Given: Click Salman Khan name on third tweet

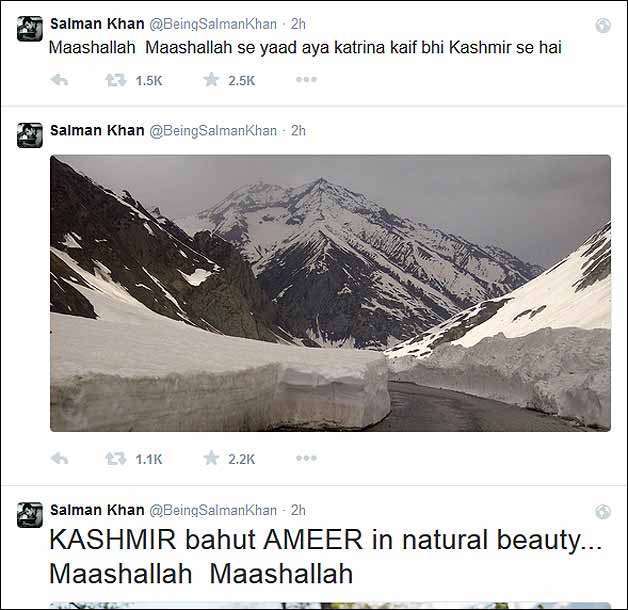Looking at the screenshot, I should pos(97,510).
